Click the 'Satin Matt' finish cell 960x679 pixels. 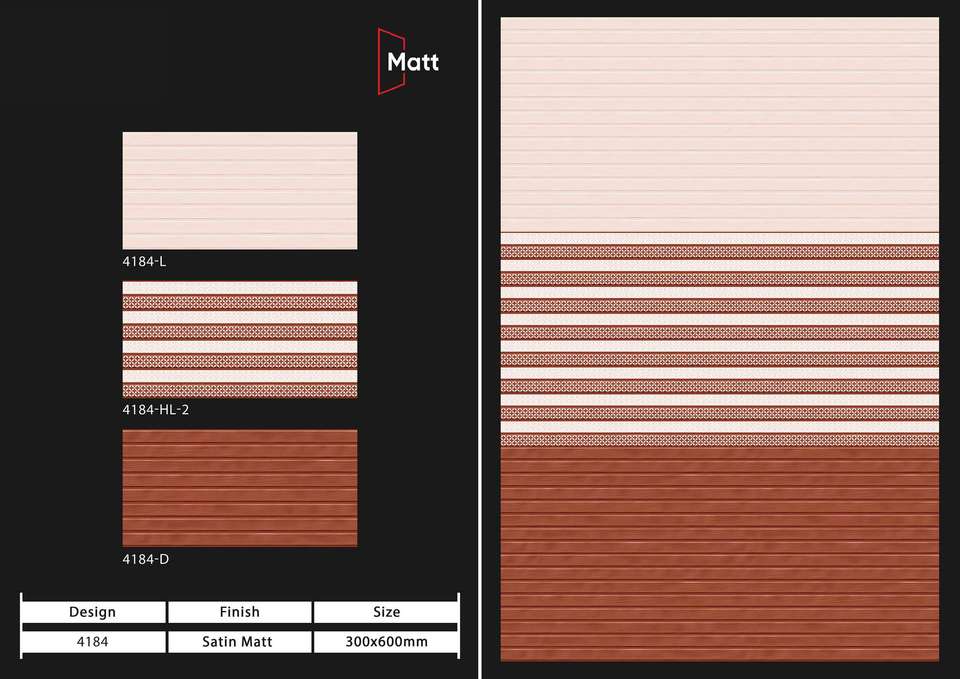(239, 642)
